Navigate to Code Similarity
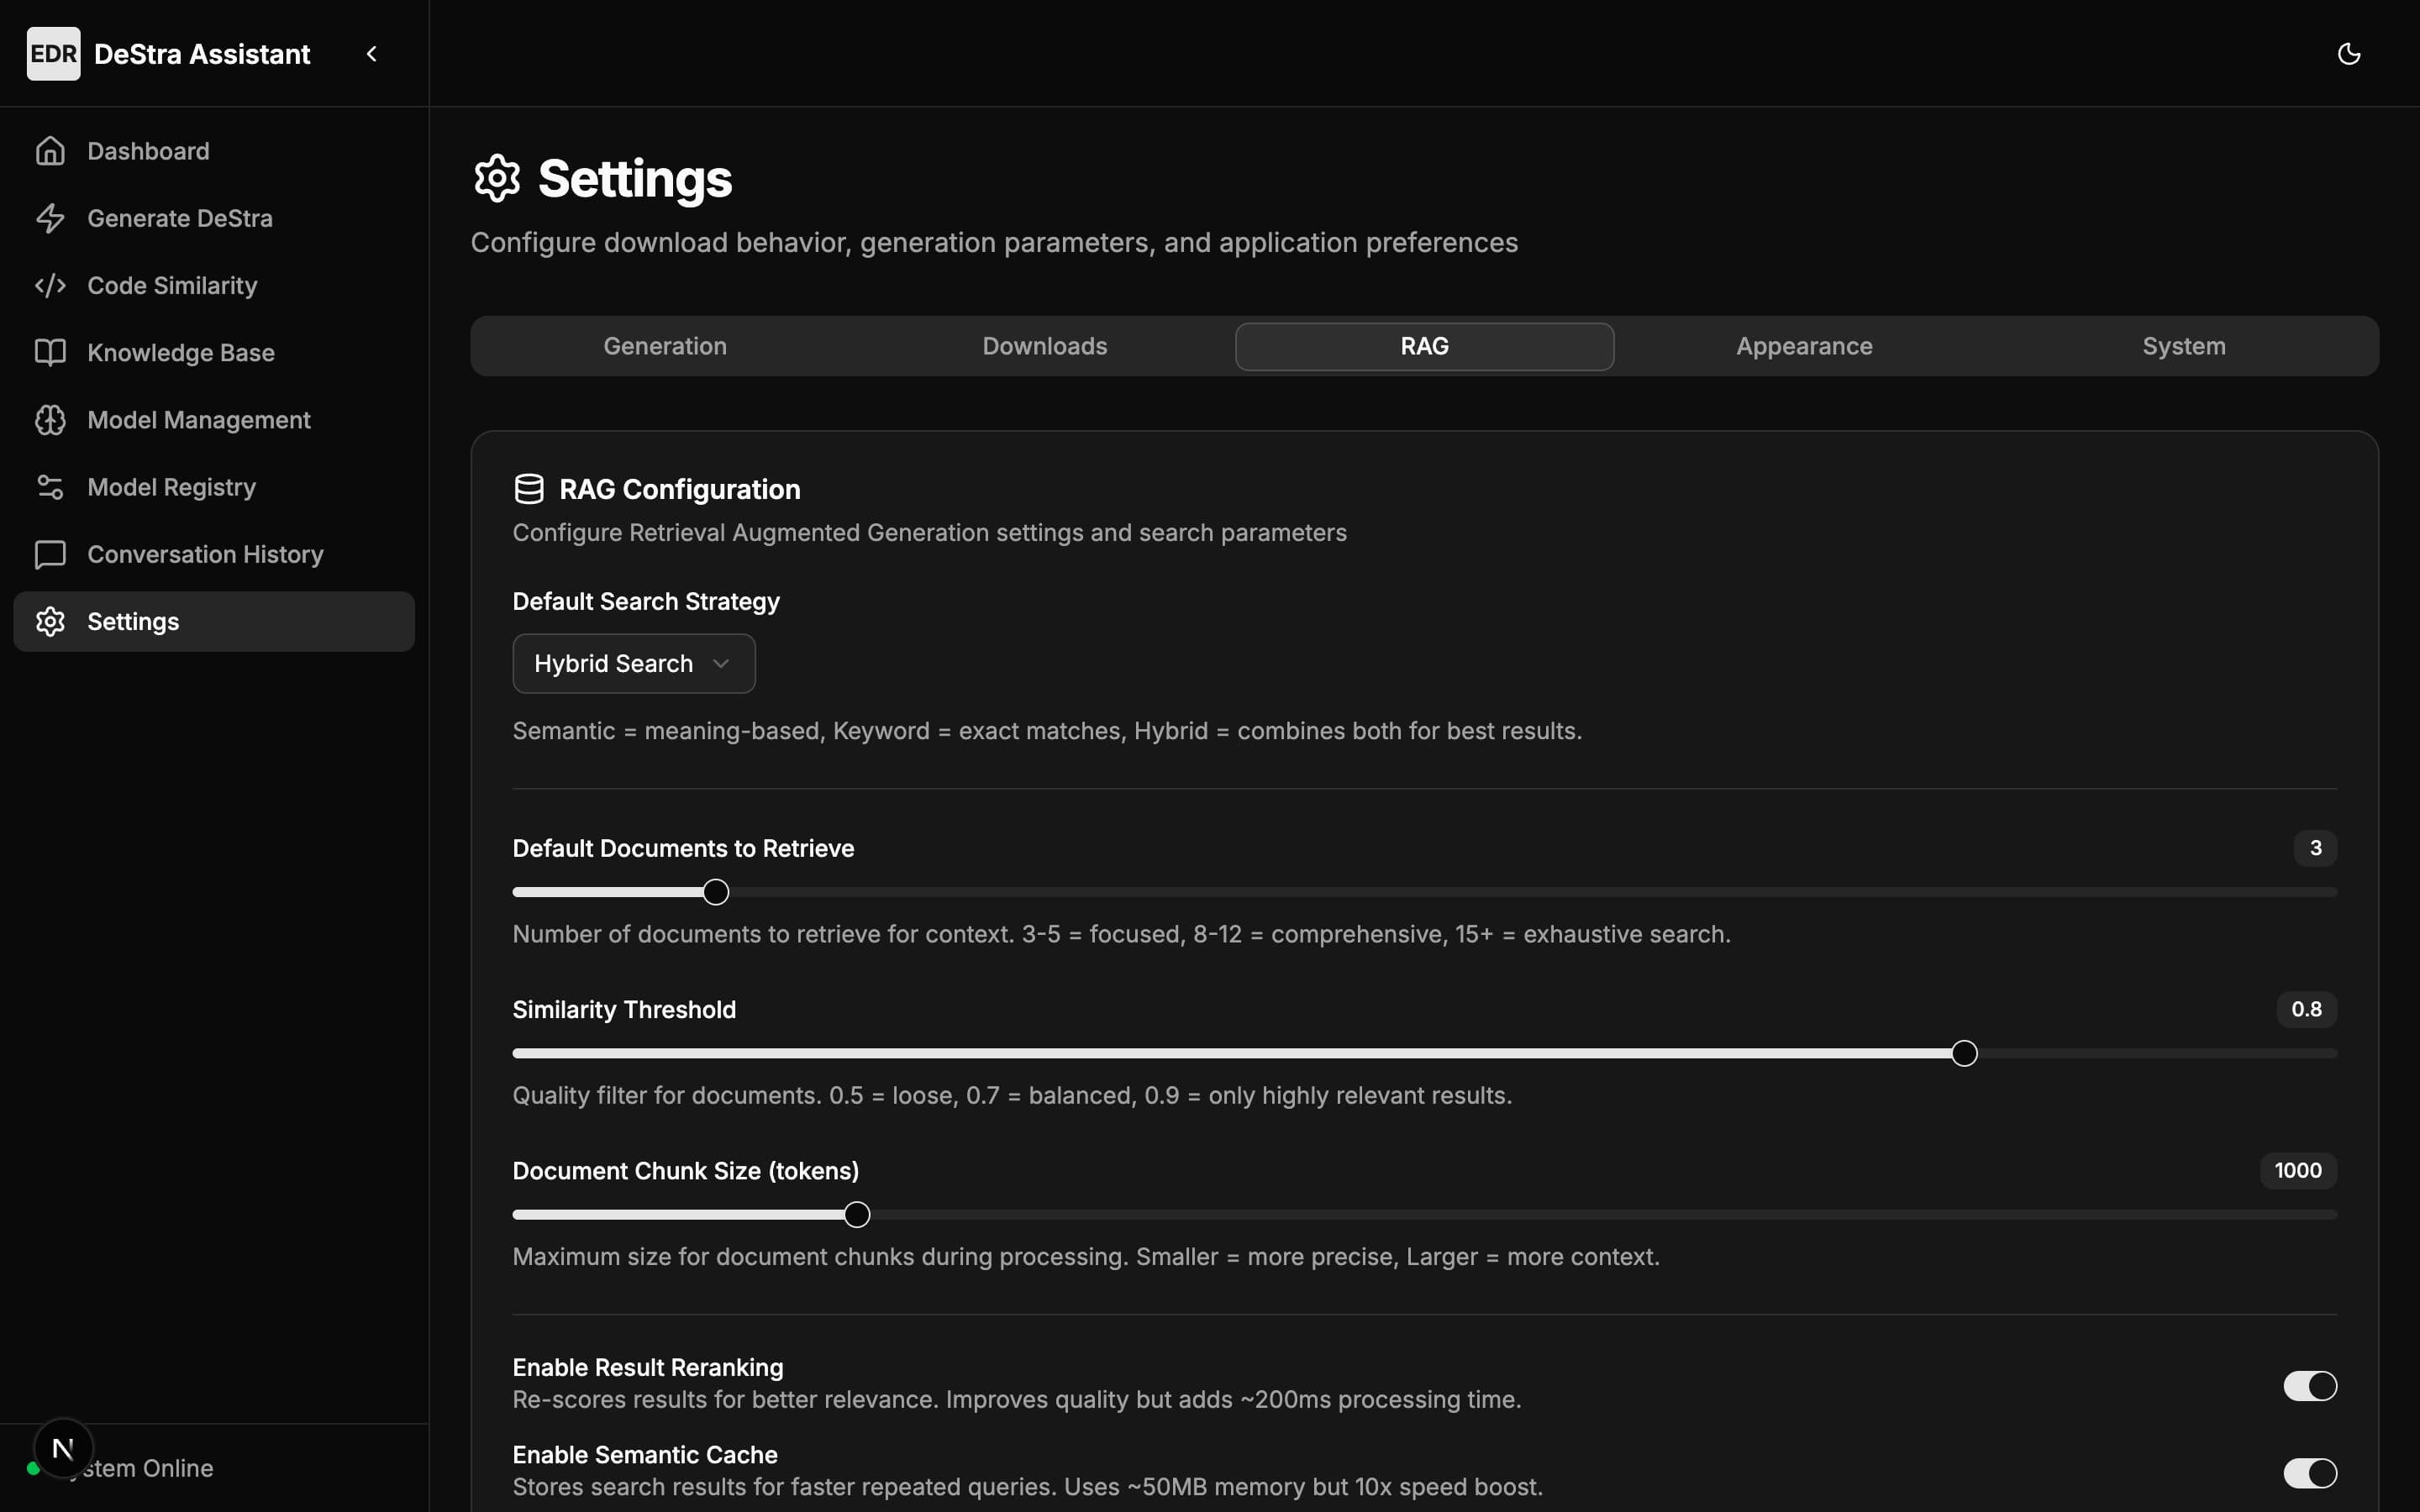2420x1512 pixels. pyautogui.click(x=214, y=285)
